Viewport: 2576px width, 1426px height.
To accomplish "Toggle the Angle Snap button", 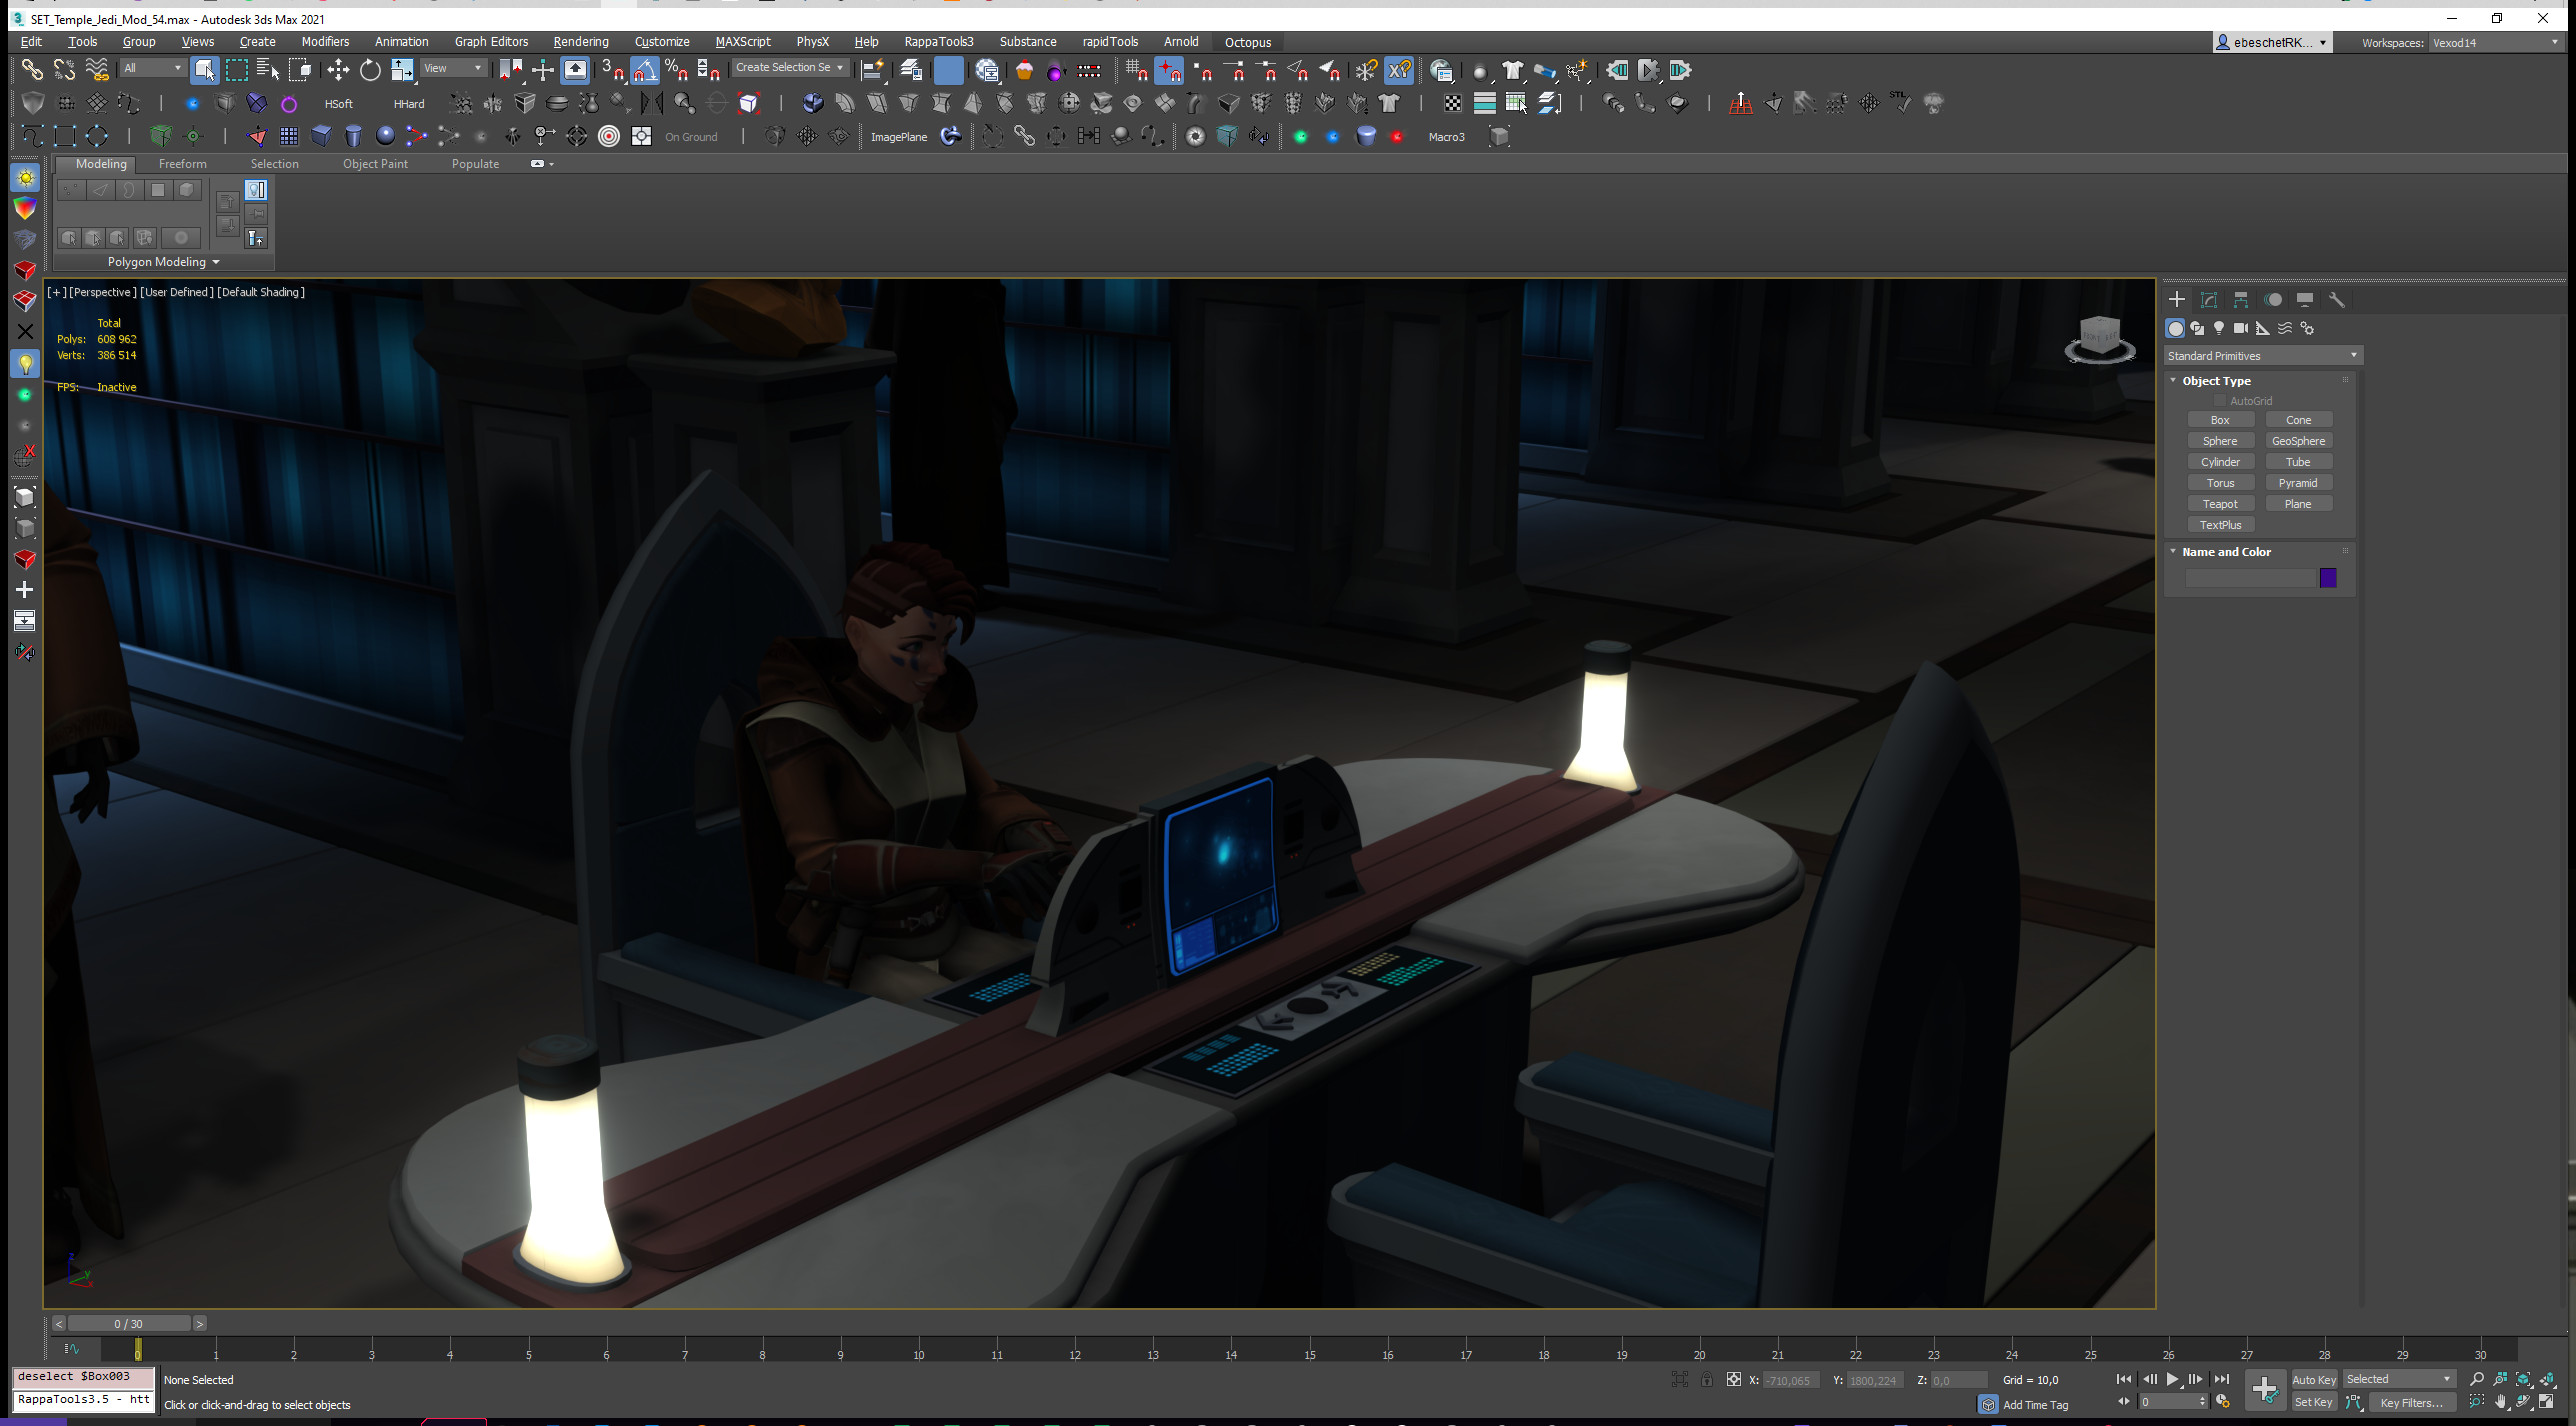I will [645, 70].
